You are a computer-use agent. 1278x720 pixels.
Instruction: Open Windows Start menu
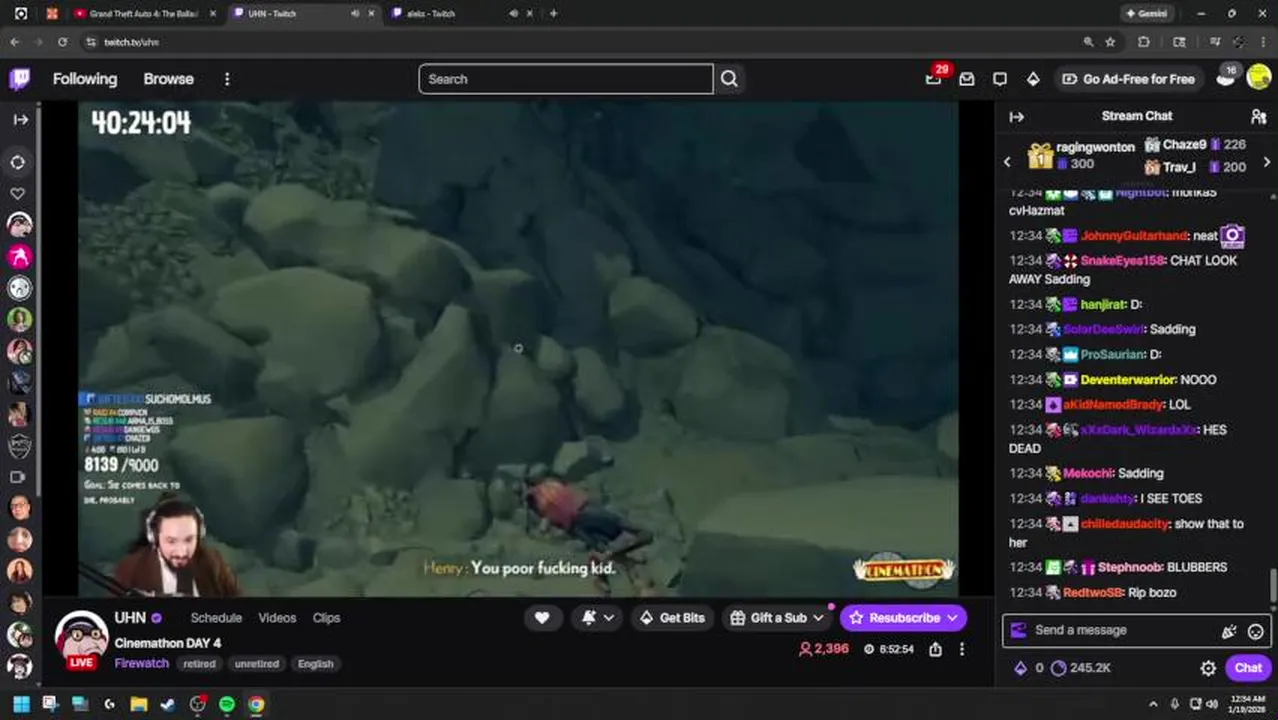pos(21,704)
